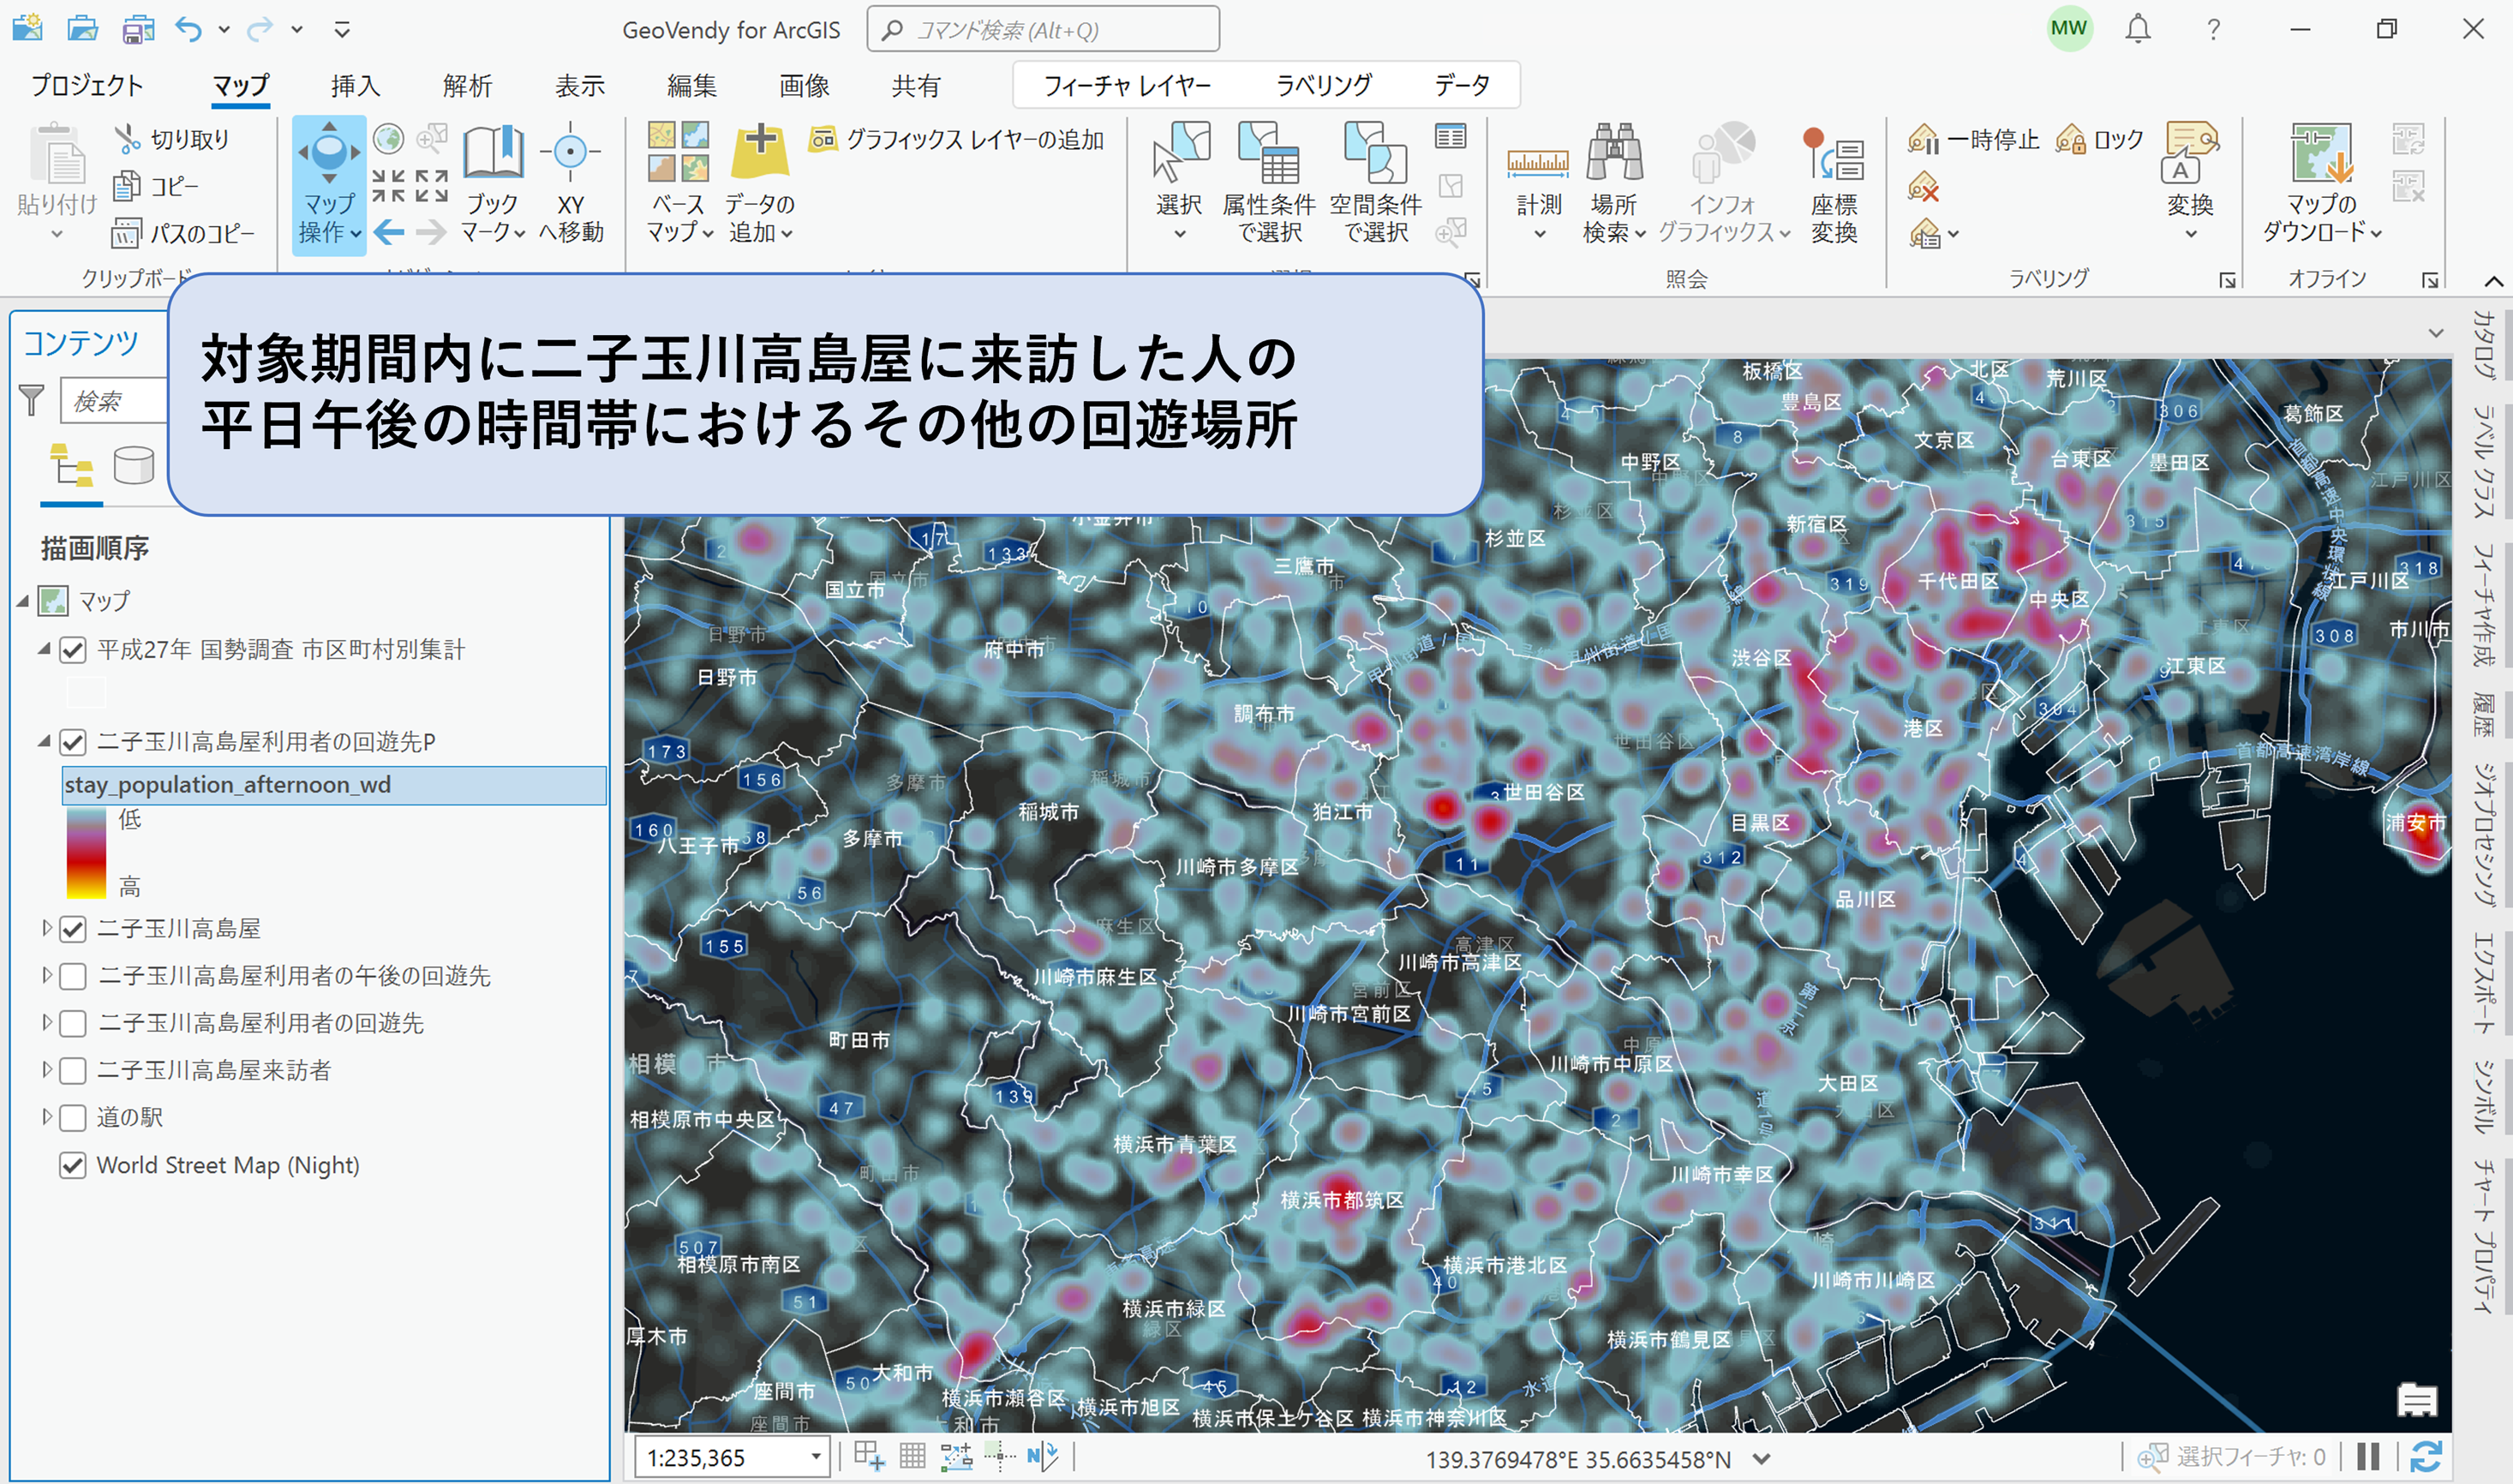Toggle 平成27年 国勢調査 市区町村別集計 layer visibility

click(x=72, y=650)
